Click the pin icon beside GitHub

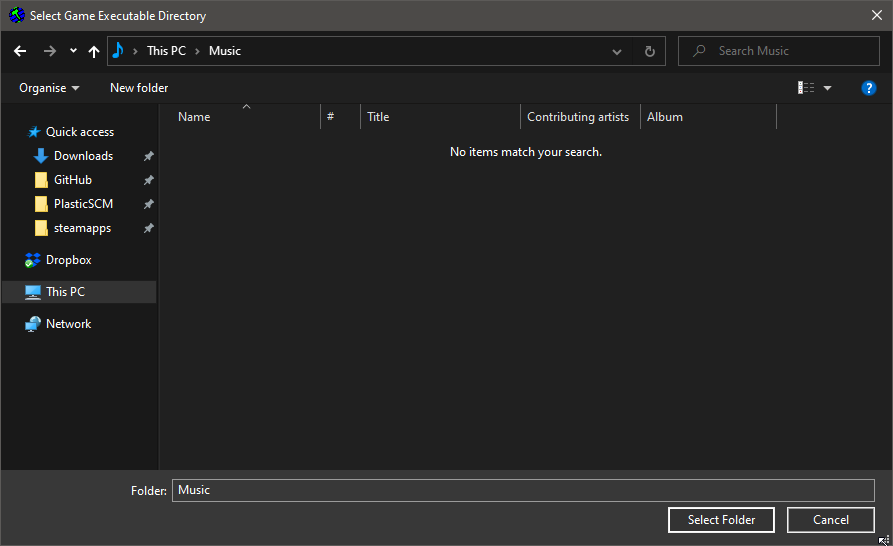click(149, 180)
